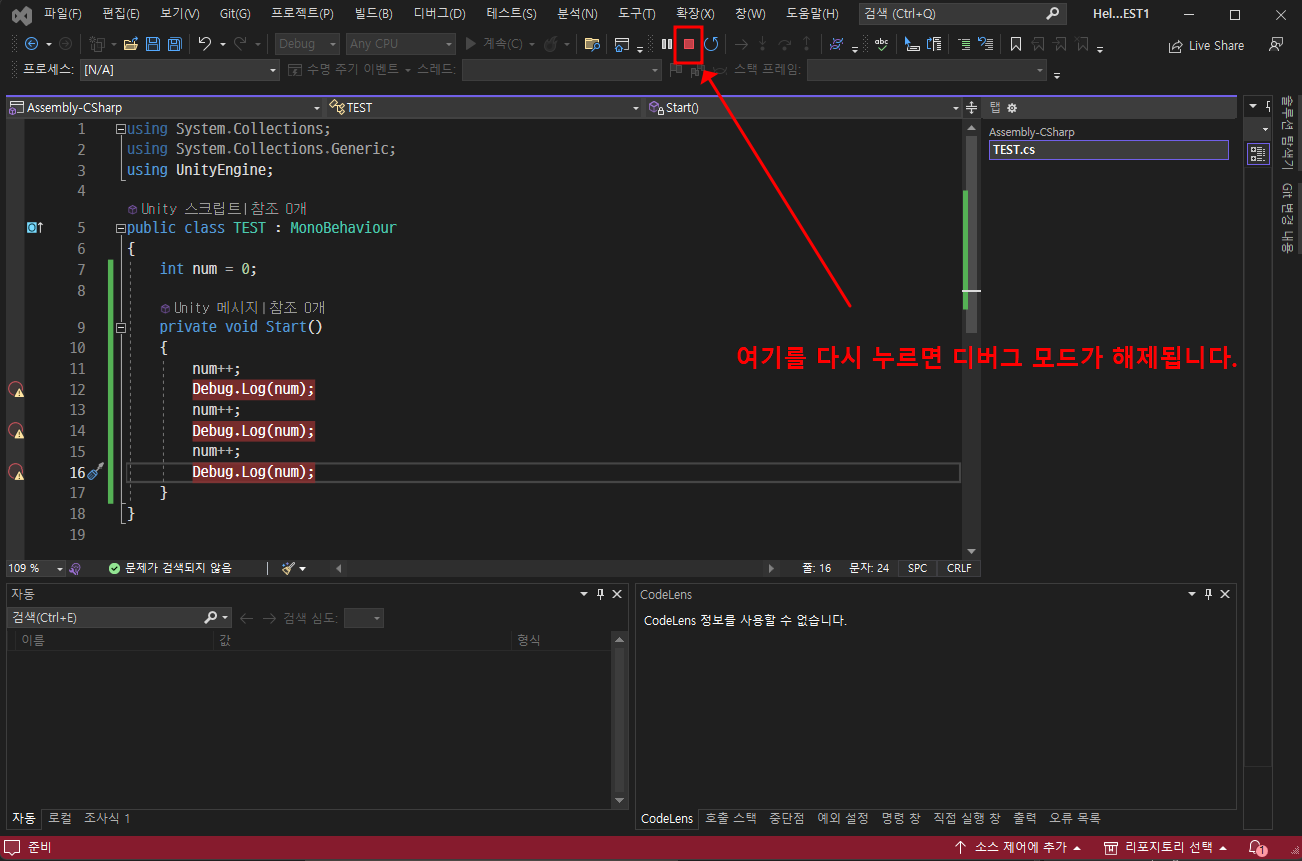Click the tab panel gear settings icon
Screen dimensions: 1302x861
pyautogui.click(x=1011, y=107)
